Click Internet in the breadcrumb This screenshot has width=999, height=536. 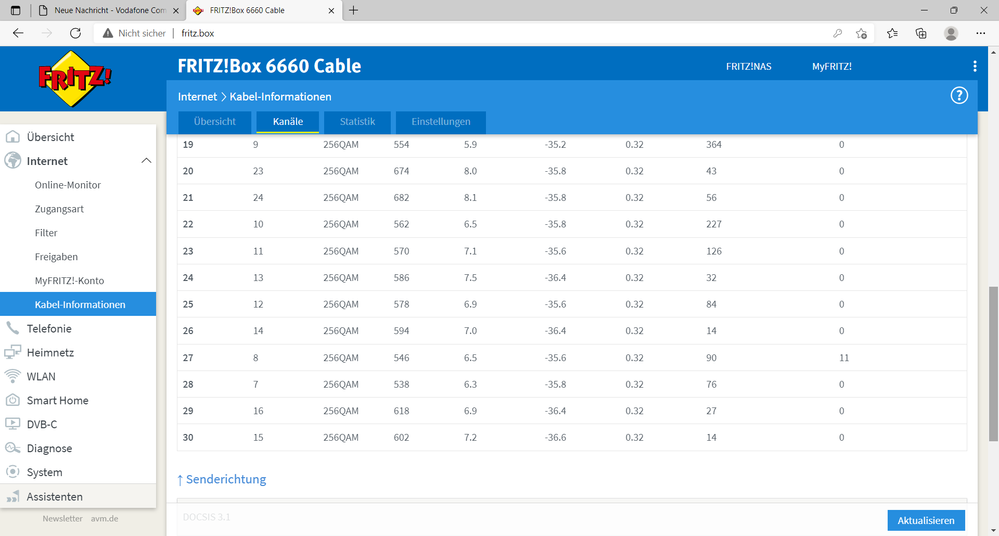(x=198, y=97)
